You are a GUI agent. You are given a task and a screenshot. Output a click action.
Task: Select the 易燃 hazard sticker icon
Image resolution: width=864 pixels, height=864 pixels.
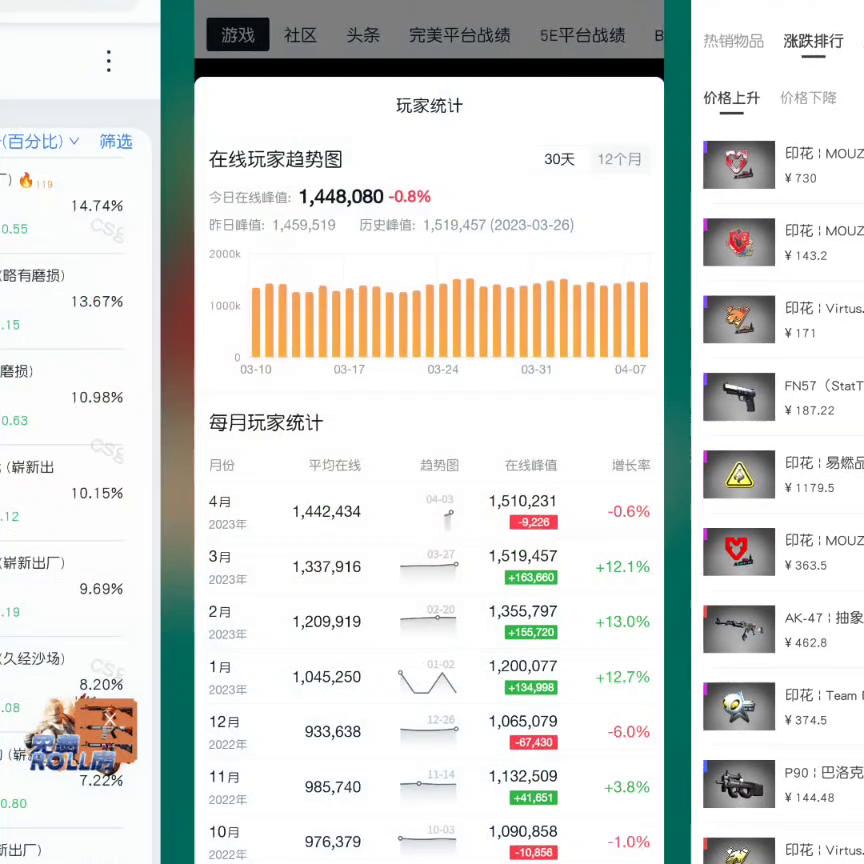pos(739,474)
